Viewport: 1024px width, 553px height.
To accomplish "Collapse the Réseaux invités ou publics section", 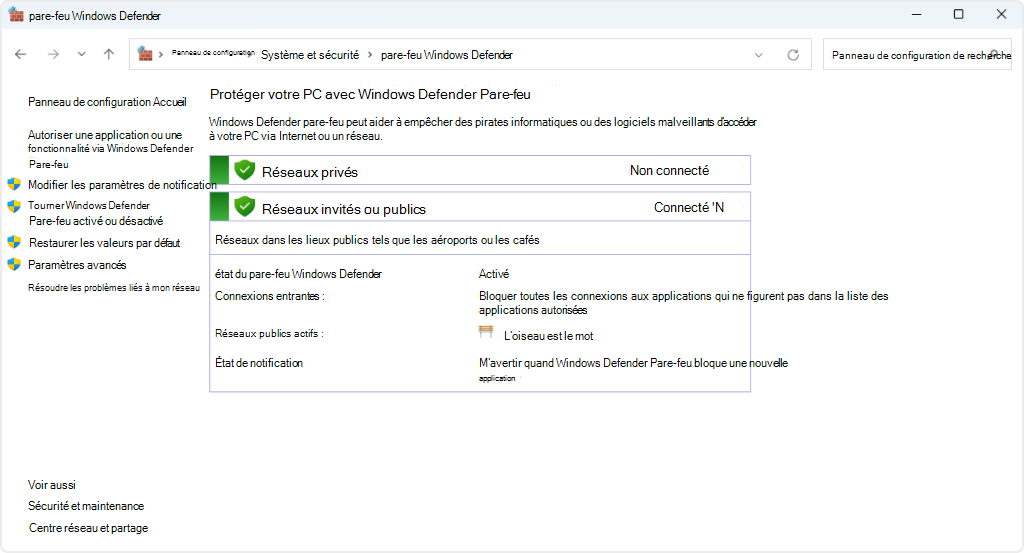I will coord(480,208).
